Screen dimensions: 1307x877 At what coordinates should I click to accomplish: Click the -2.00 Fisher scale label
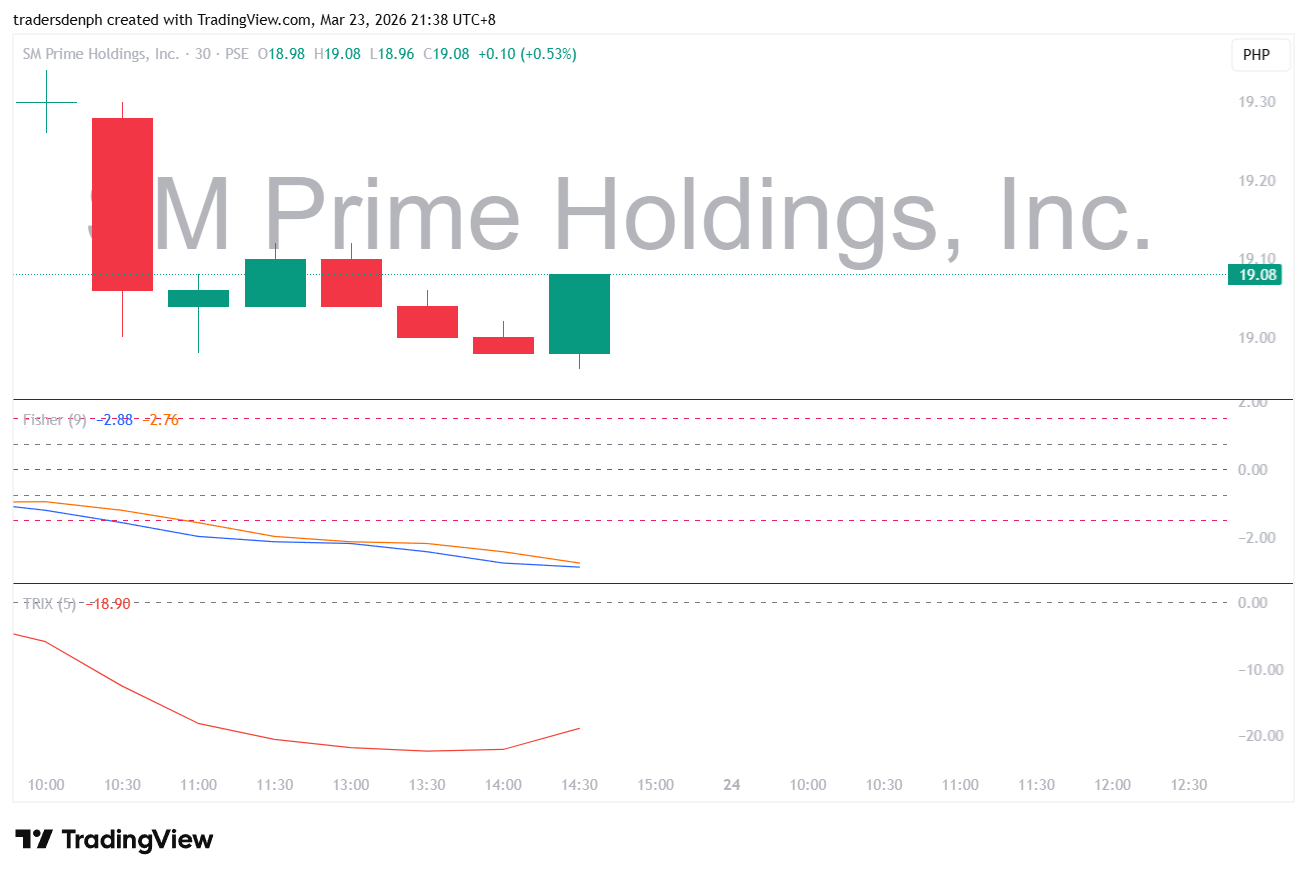(1258, 538)
